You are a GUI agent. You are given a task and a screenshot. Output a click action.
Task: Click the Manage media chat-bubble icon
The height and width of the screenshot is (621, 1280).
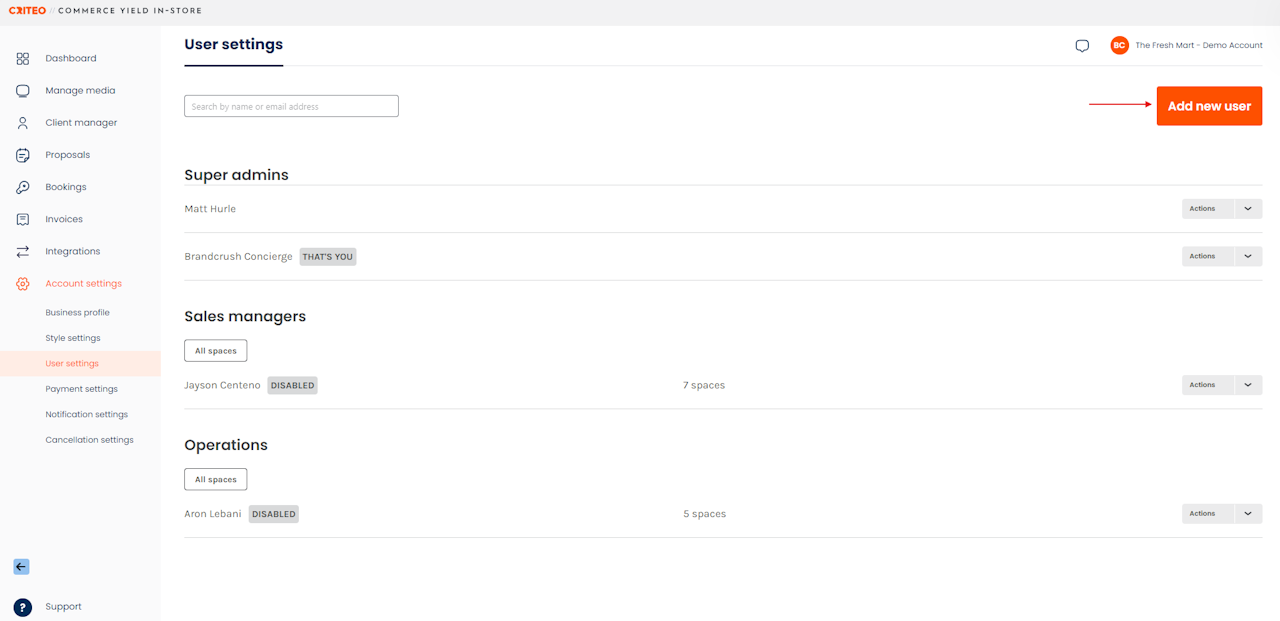(x=22, y=91)
